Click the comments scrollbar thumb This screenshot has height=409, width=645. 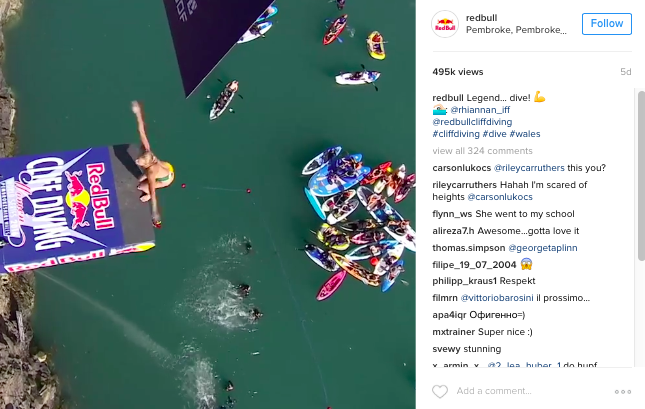click(641, 176)
